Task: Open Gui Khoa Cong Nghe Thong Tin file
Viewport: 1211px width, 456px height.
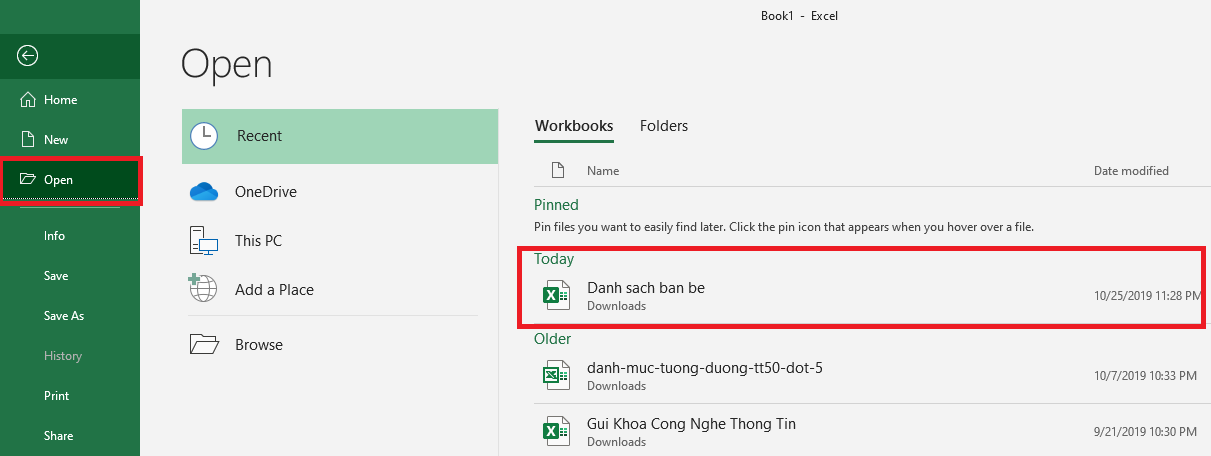Action: click(691, 424)
